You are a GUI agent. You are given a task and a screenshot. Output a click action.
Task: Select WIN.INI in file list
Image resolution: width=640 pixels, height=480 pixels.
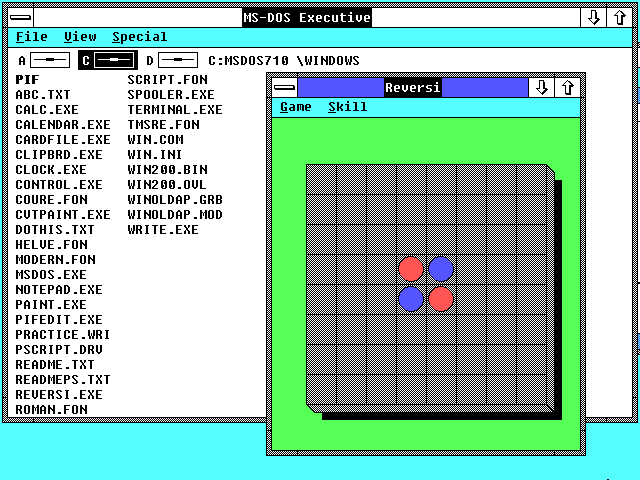coord(155,155)
